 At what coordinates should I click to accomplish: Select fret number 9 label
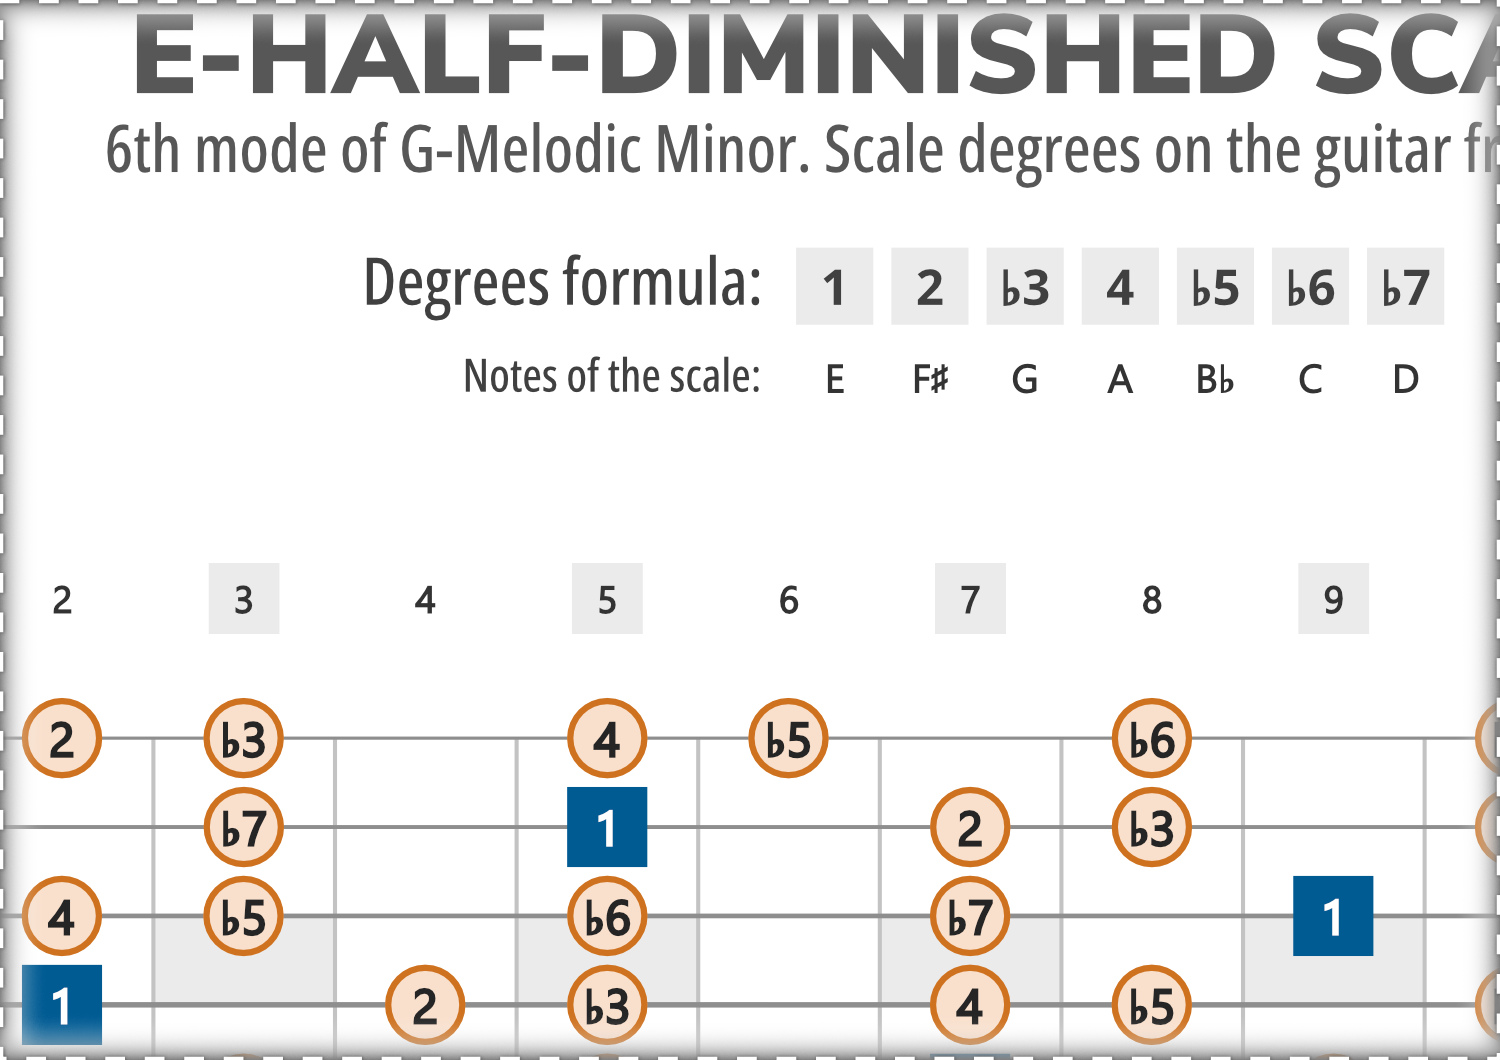(x=1333, y=599)
